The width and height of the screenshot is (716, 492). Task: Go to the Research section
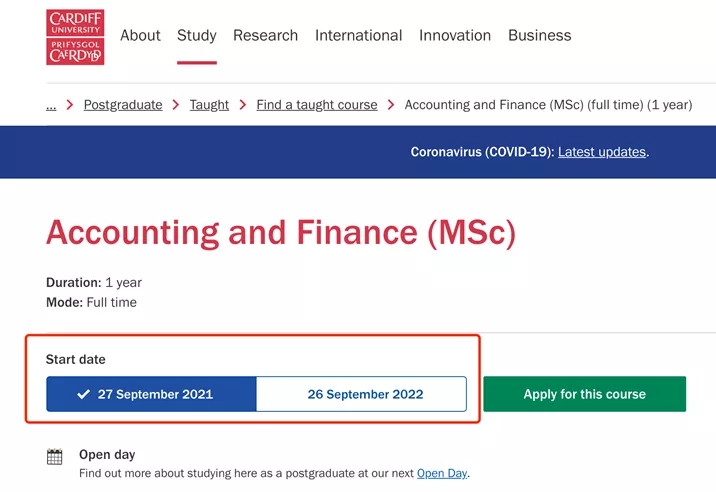[265, 35]
